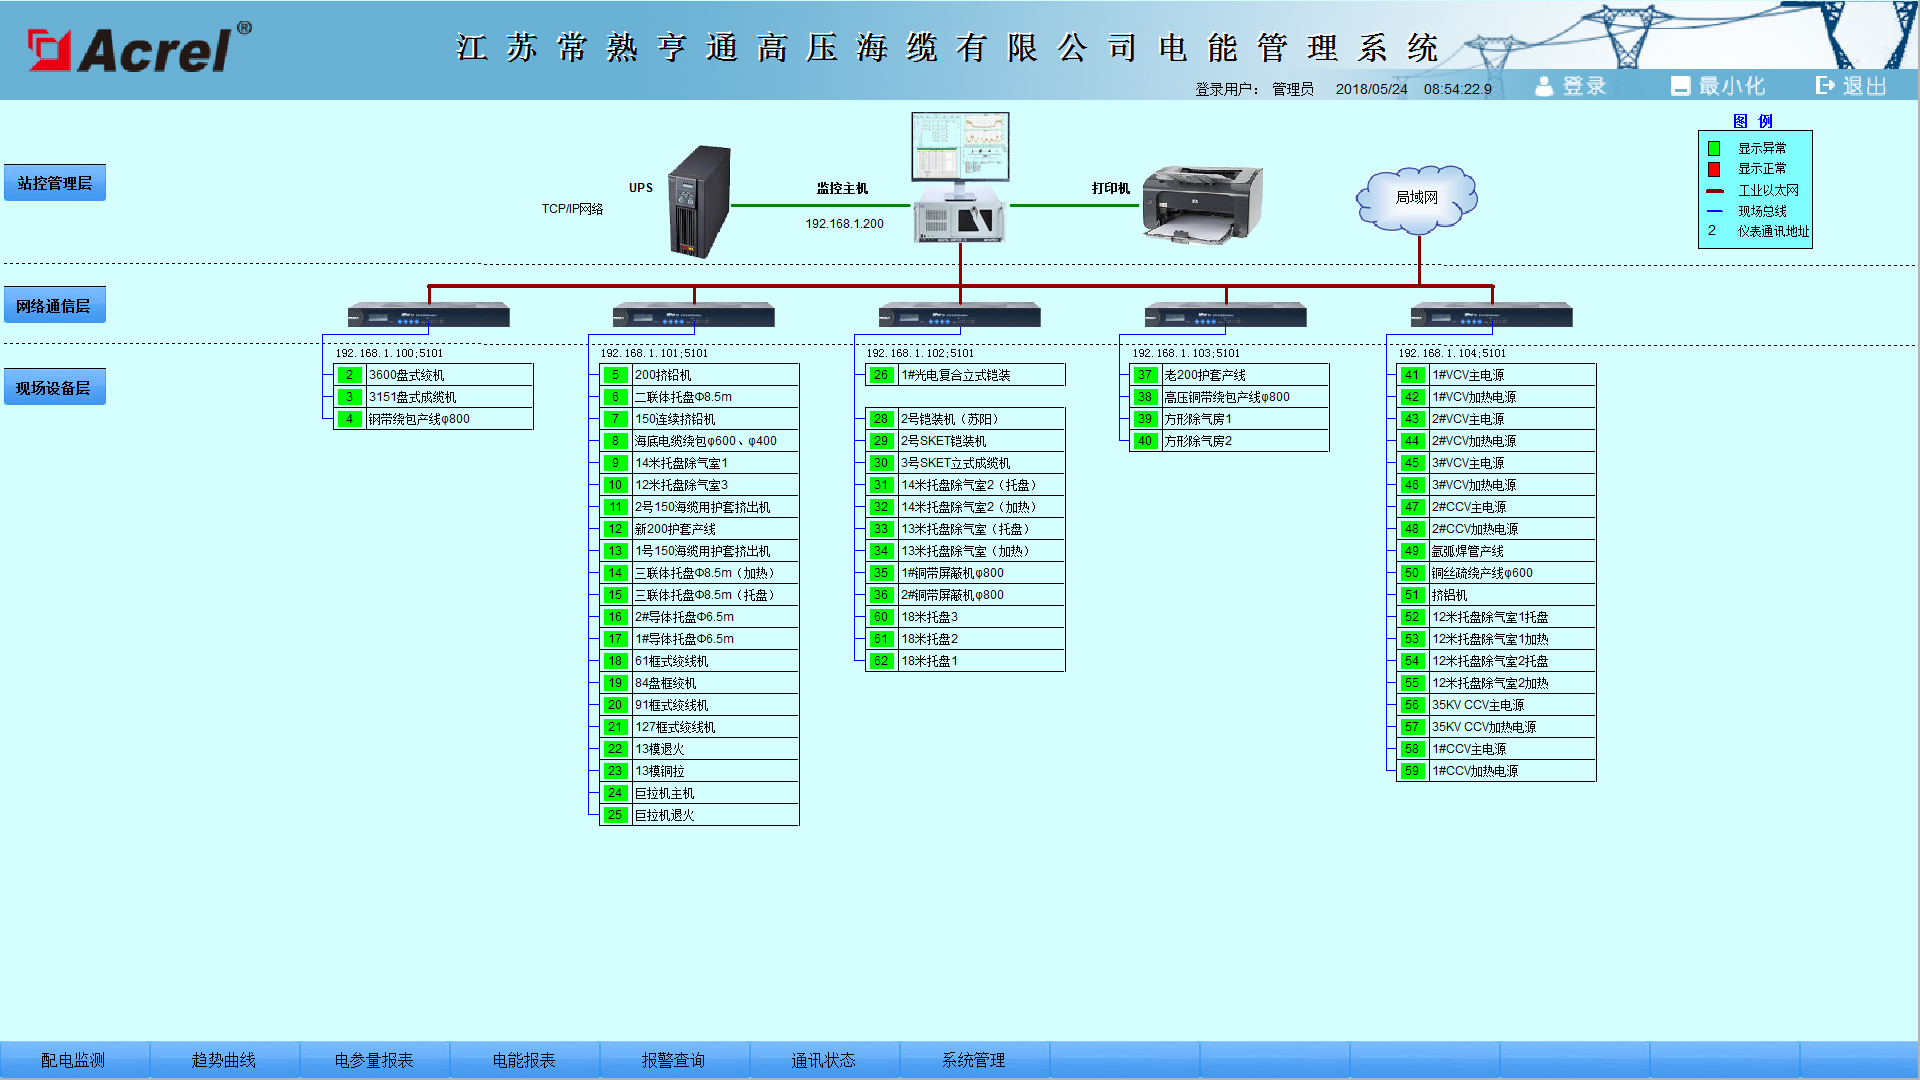This screenshot has height=1080, width=1920.
Task: Select the monitoring host computer icon
Action: (960, 177)
